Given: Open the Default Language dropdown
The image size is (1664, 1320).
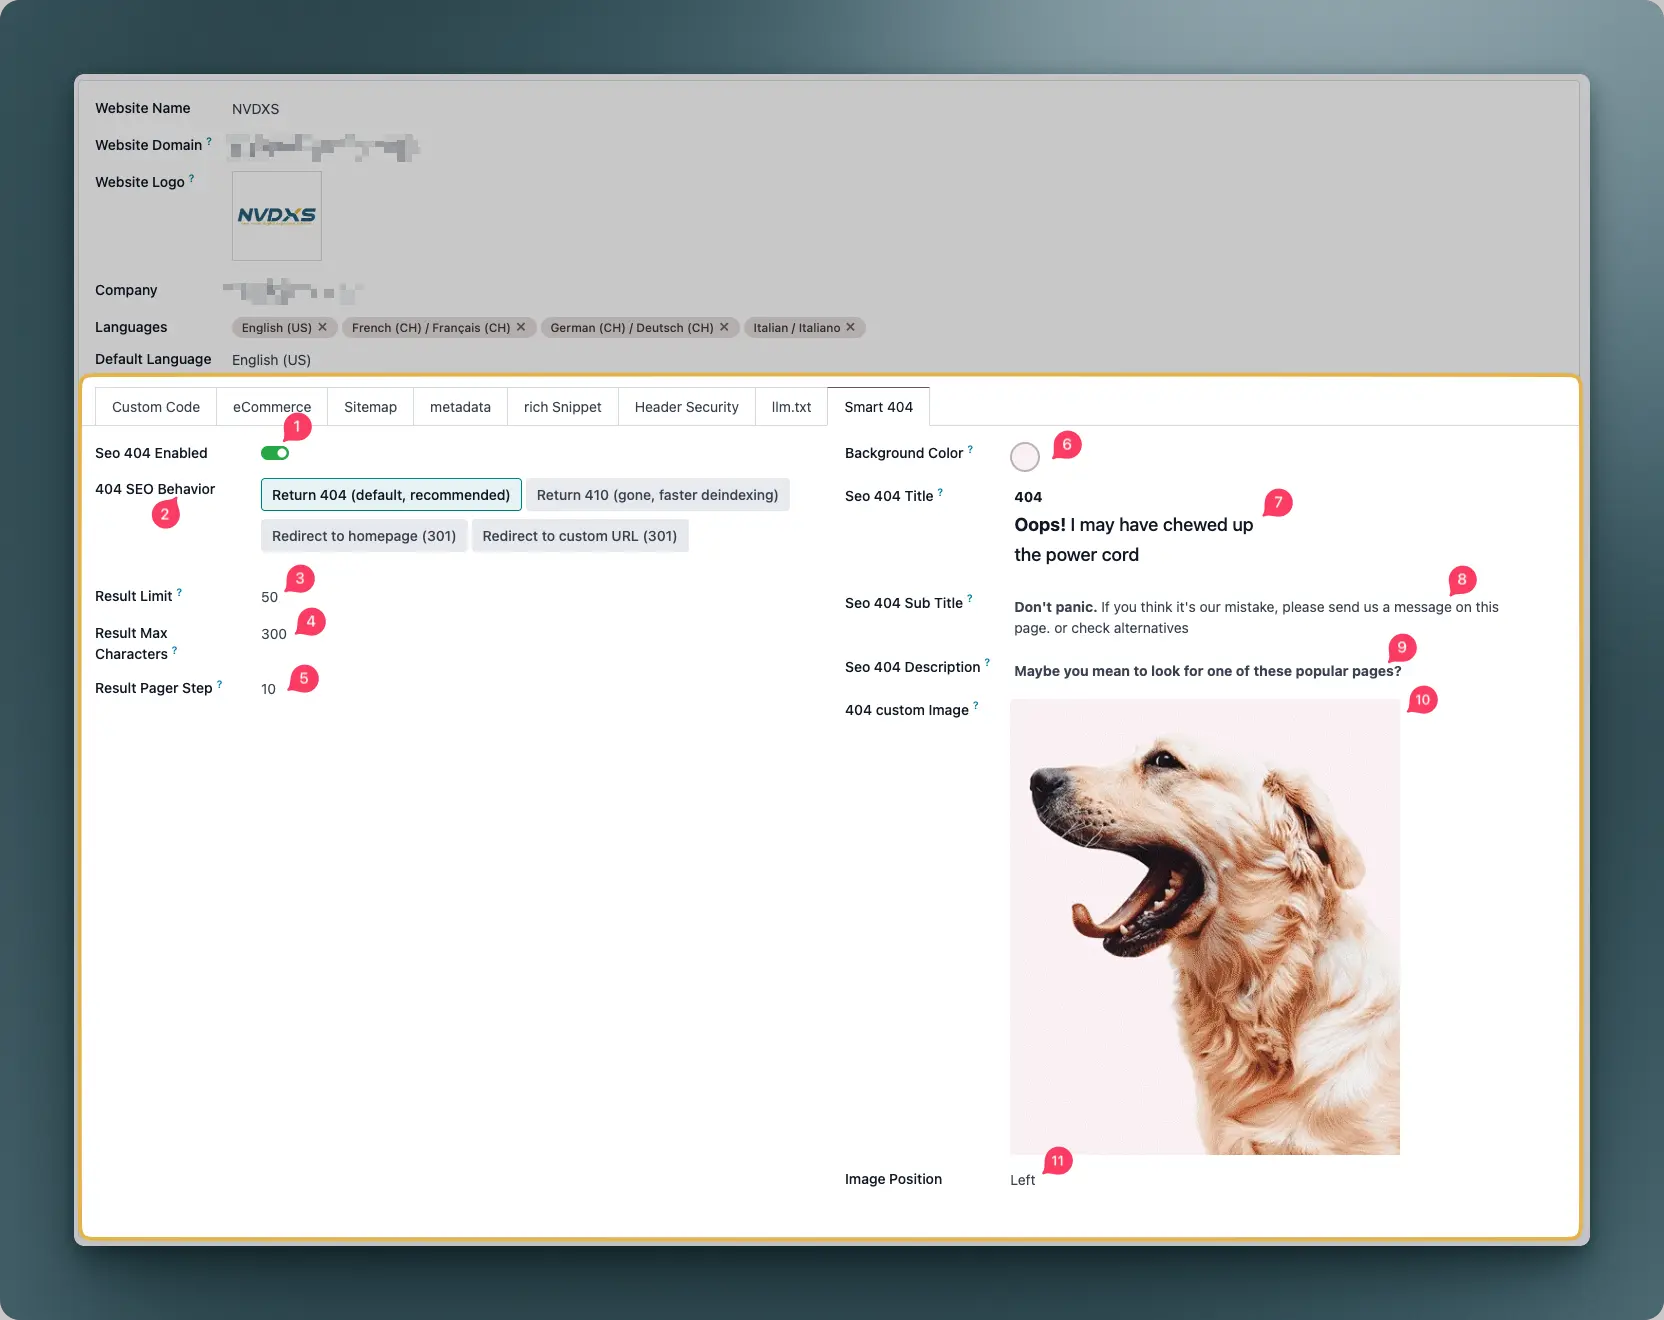Looking at the screenshot, I should click(x=271, y=360).
